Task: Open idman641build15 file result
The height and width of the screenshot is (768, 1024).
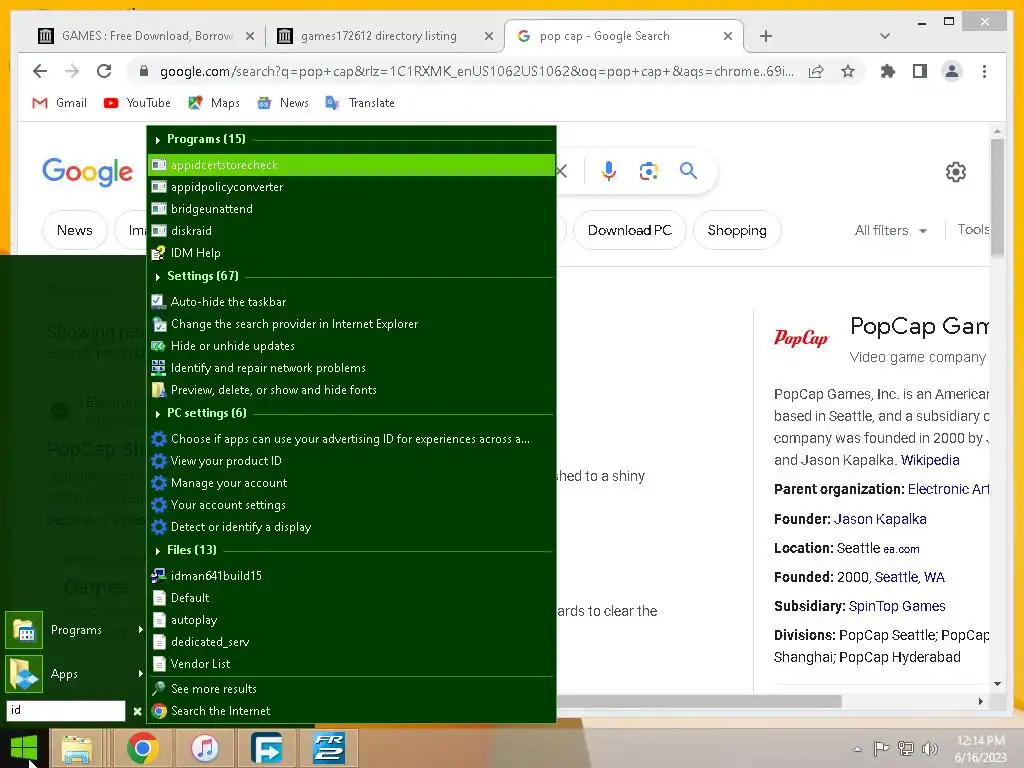Action: click(x=351, y=575)
